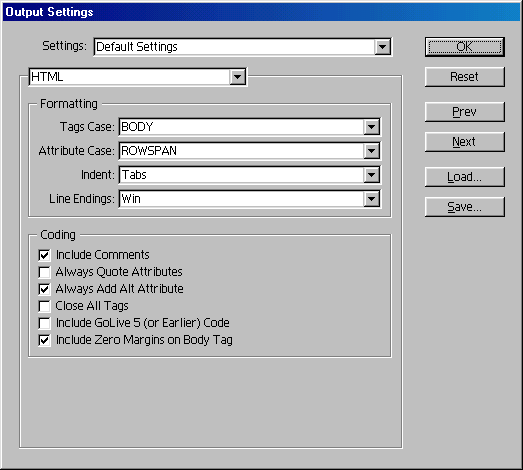Disable Always Add Alt Attribute
Screen dimensions: 523x470
click(44, 289)
